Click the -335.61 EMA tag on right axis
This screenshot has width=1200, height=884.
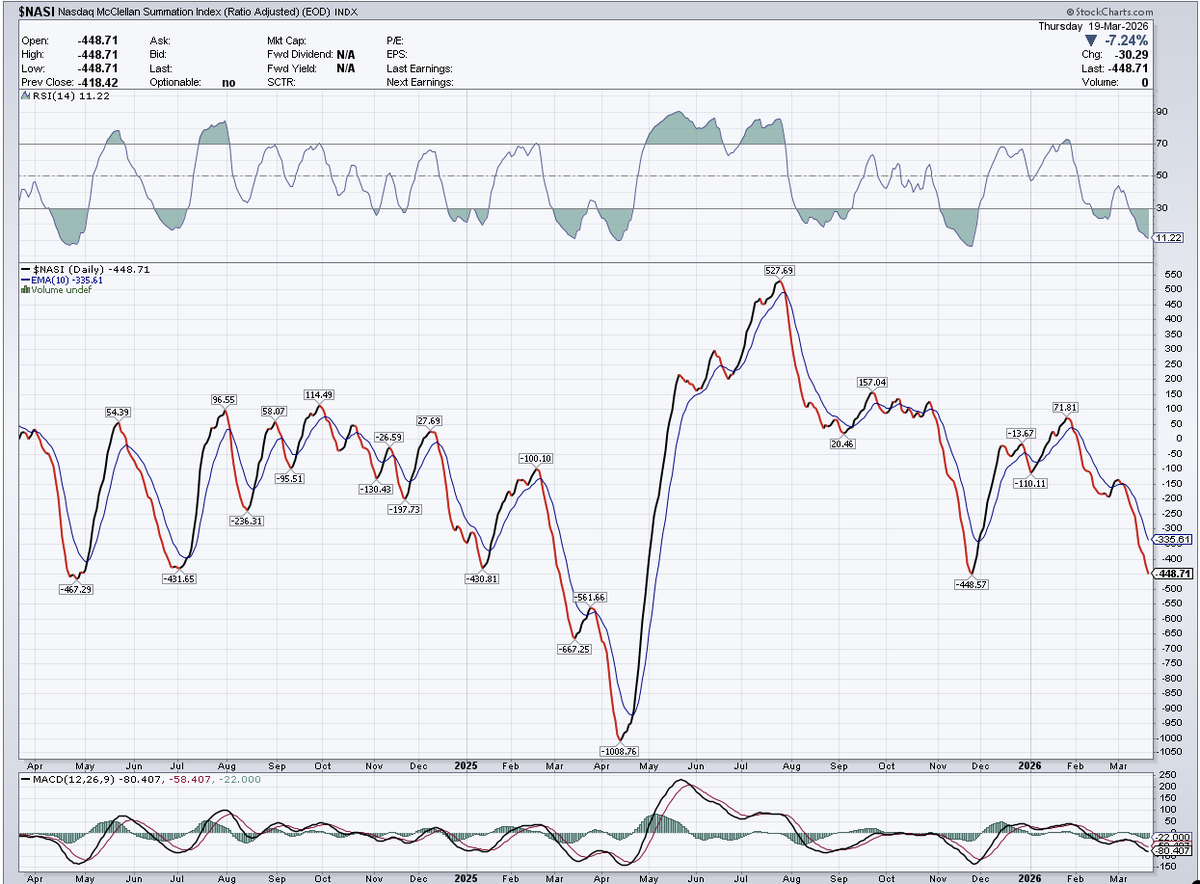click(x=1172, y=539)
